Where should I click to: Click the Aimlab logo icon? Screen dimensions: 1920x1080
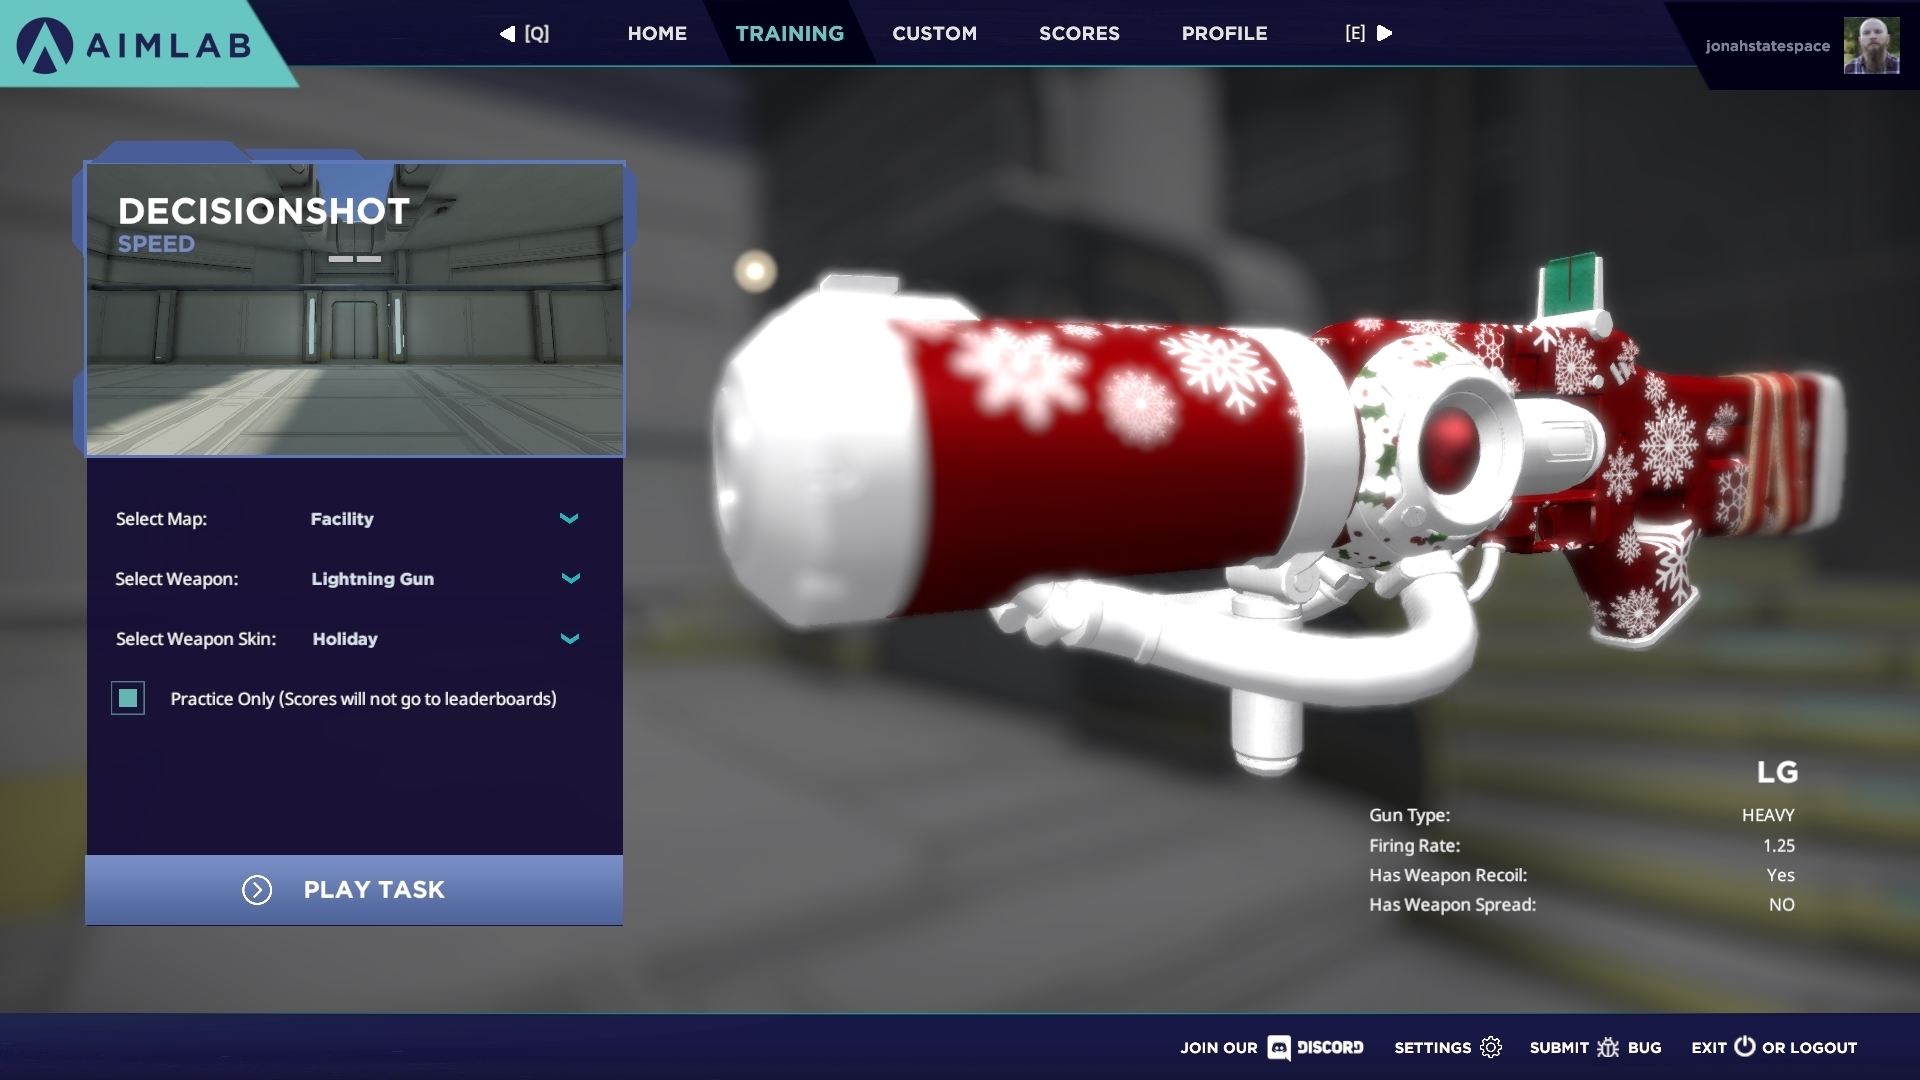point(45,45)
